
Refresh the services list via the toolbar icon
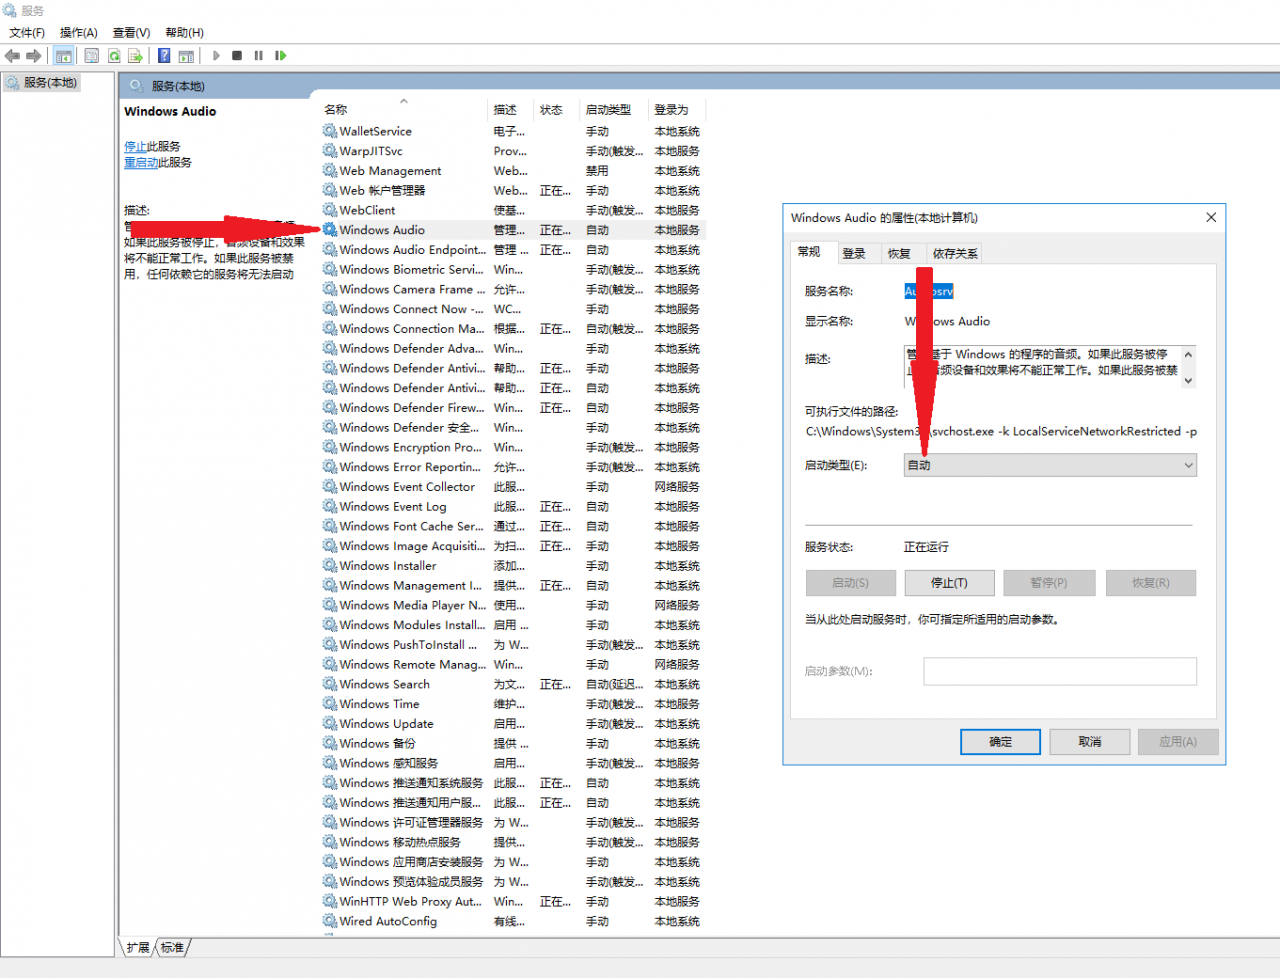[x=114, y=56]
